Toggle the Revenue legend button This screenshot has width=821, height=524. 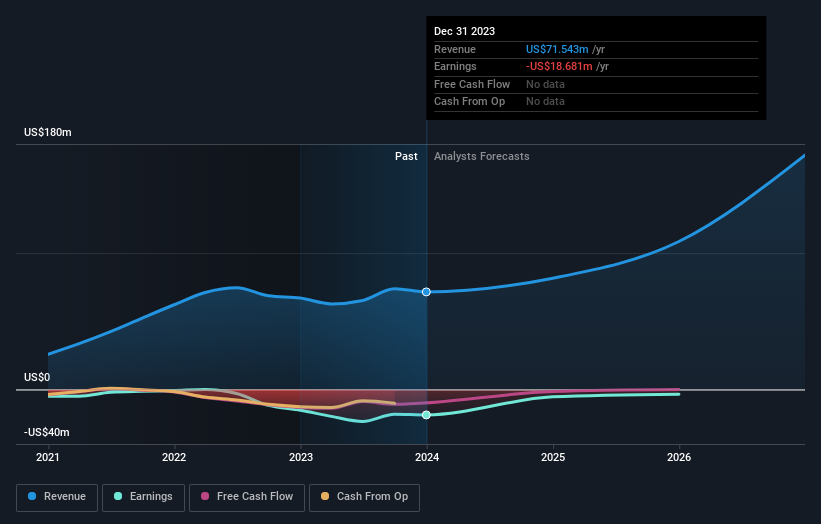57,497
